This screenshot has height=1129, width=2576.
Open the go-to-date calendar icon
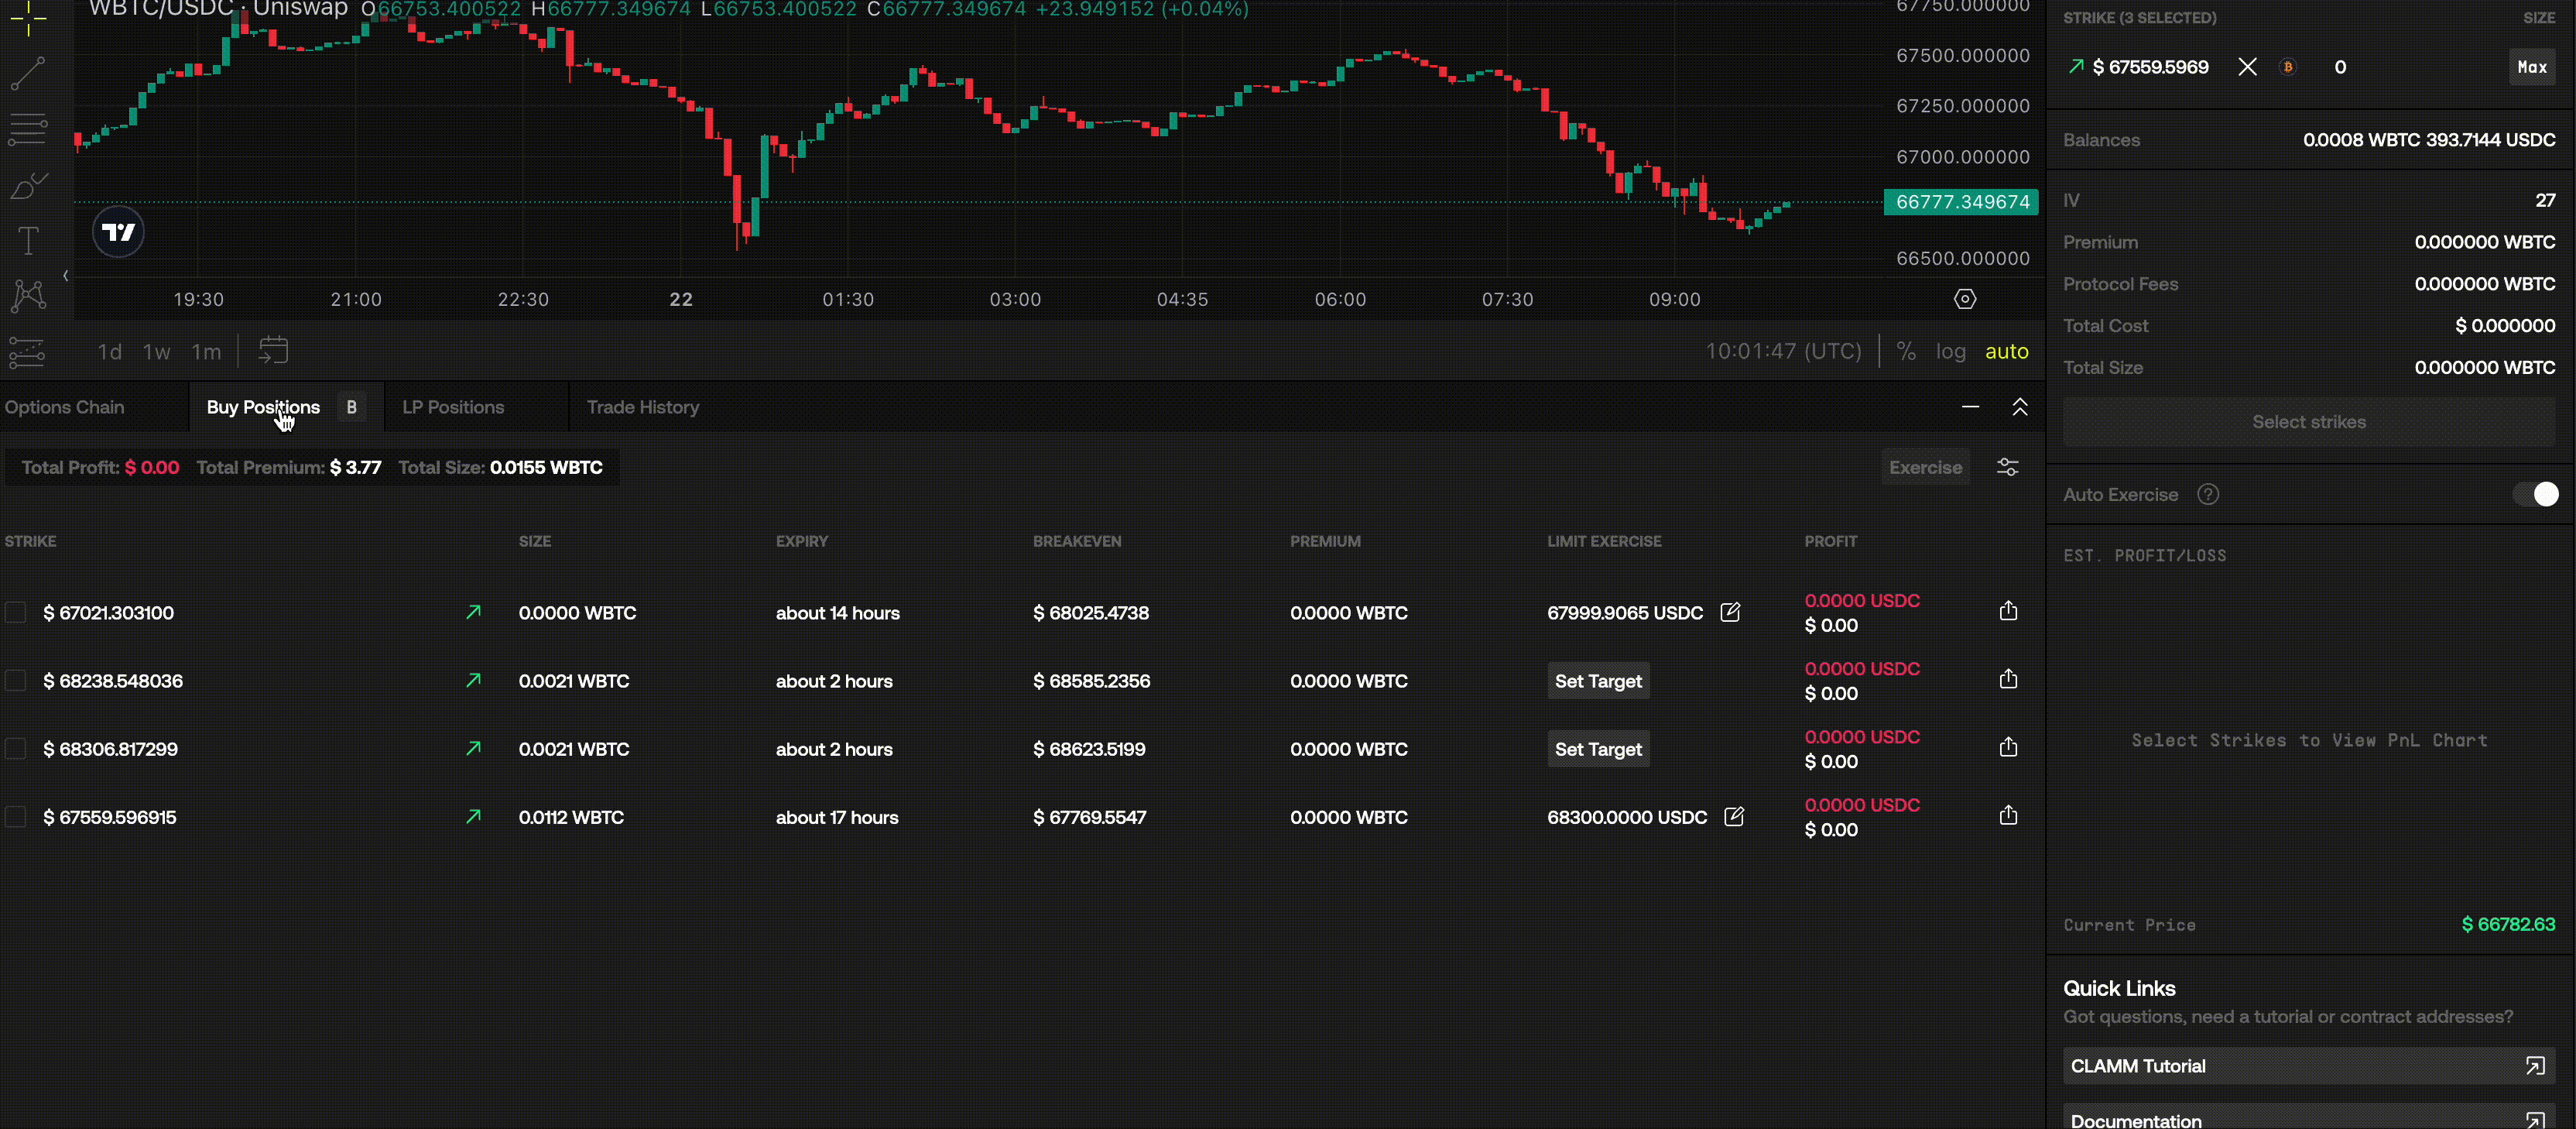click(273, 350)
